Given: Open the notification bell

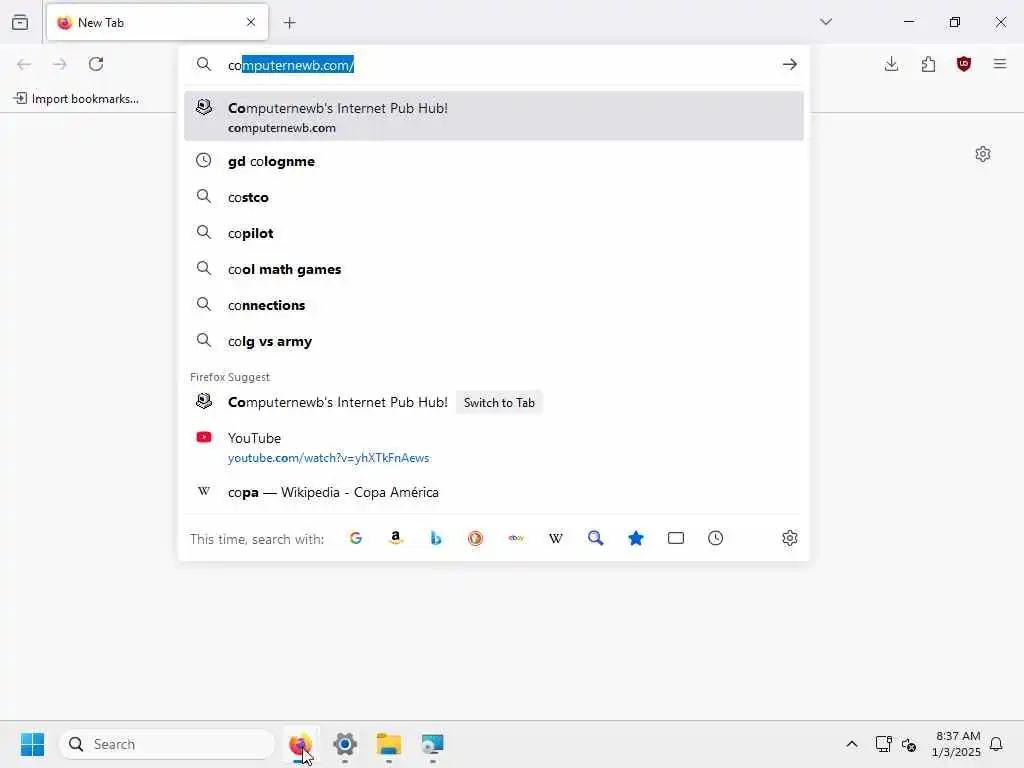Looking at the screenshot, I should point(996,744).
